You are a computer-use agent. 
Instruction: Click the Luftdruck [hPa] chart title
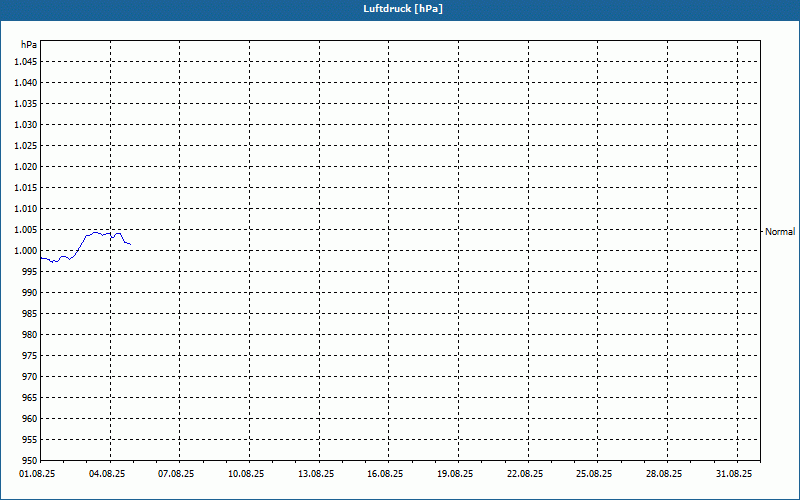click(x=403, y=9)
